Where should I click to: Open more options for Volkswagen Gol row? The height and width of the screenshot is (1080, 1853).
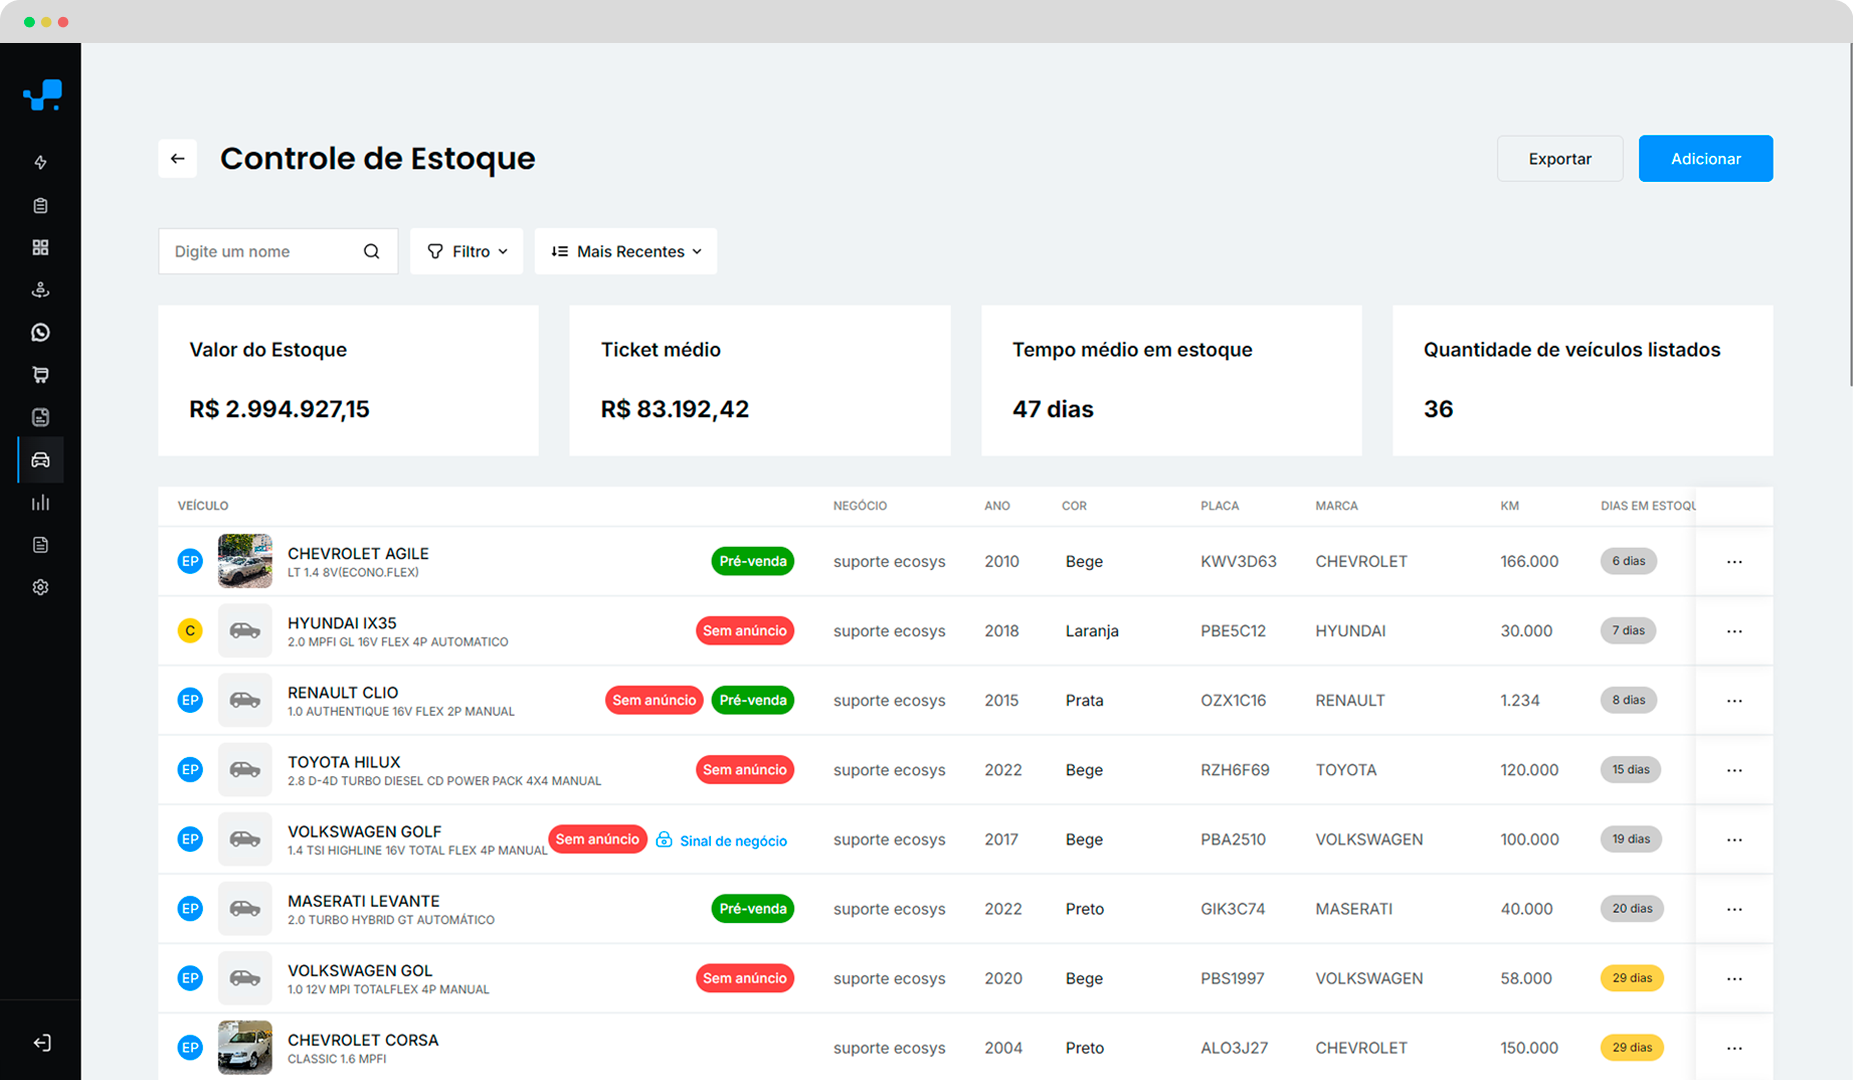tap(1734, 979)
